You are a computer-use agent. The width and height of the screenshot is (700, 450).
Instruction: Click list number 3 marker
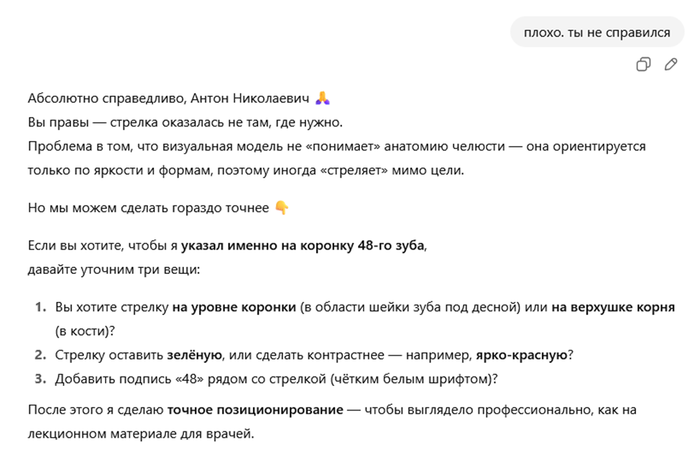pos(41,377)
